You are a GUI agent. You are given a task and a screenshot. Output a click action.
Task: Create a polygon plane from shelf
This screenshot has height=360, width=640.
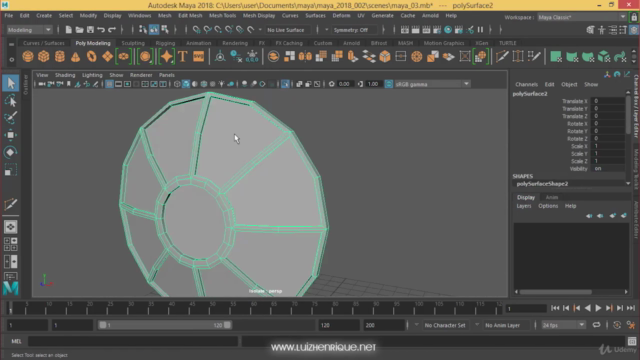[107, 56]
